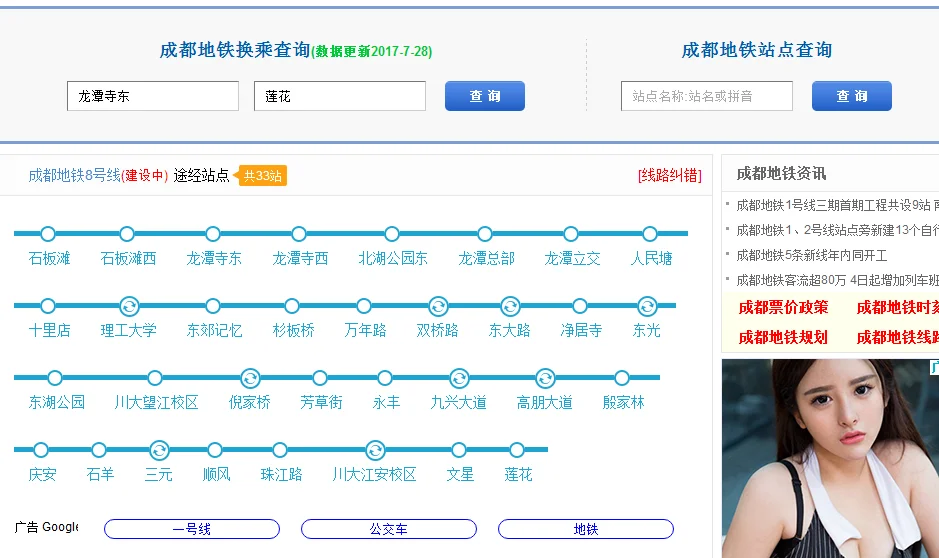Click the destination field containing 莲花
Image resolution: width=939 pixels, height=558 pixels.
click(x=340, y=96)
